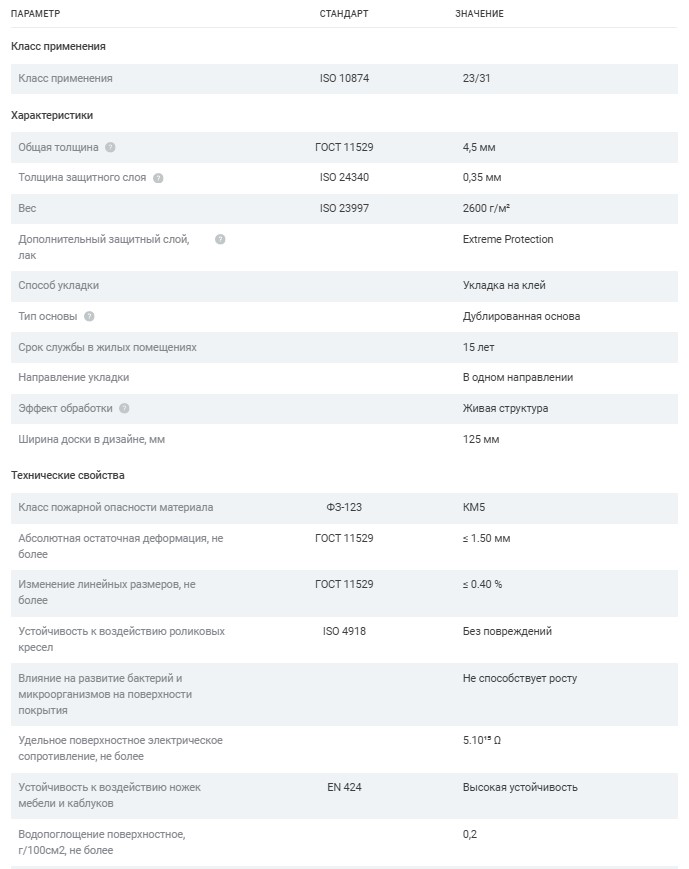Select the Живая структура value
This screenshot has width=689, height=869.
click(506, 408)
